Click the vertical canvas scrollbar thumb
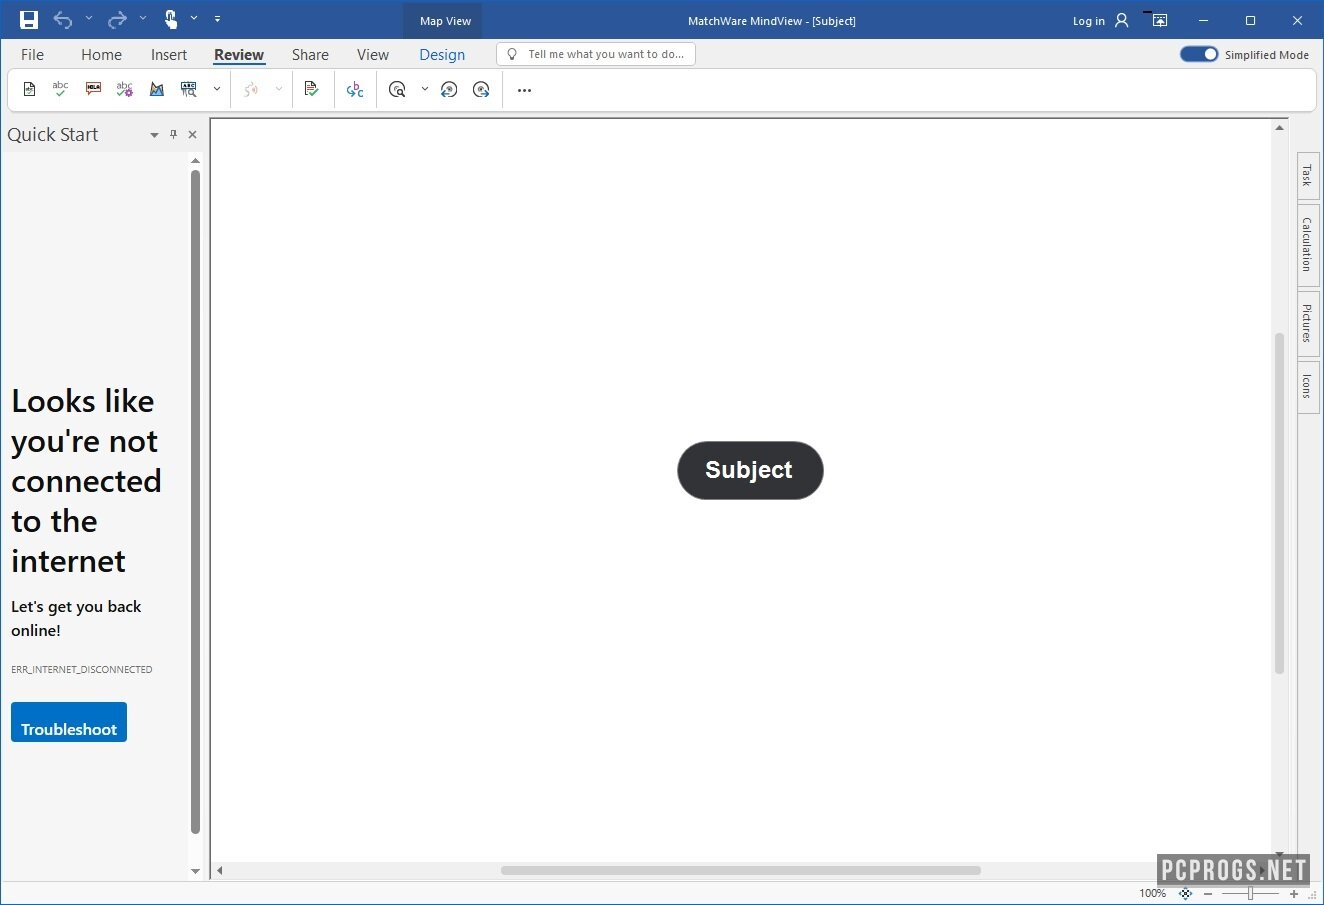 coord(1279,504)
